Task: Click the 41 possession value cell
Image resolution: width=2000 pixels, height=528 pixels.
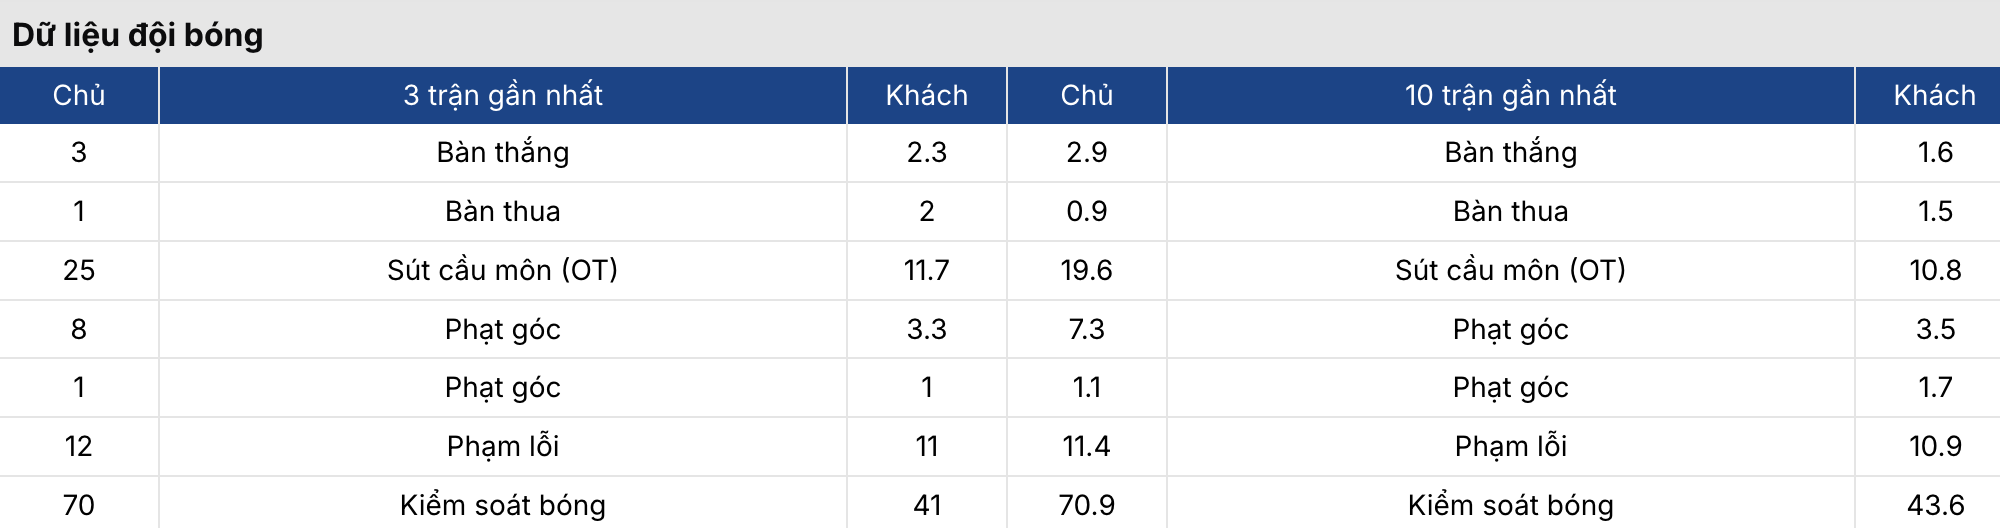Action: pos(926,505)
